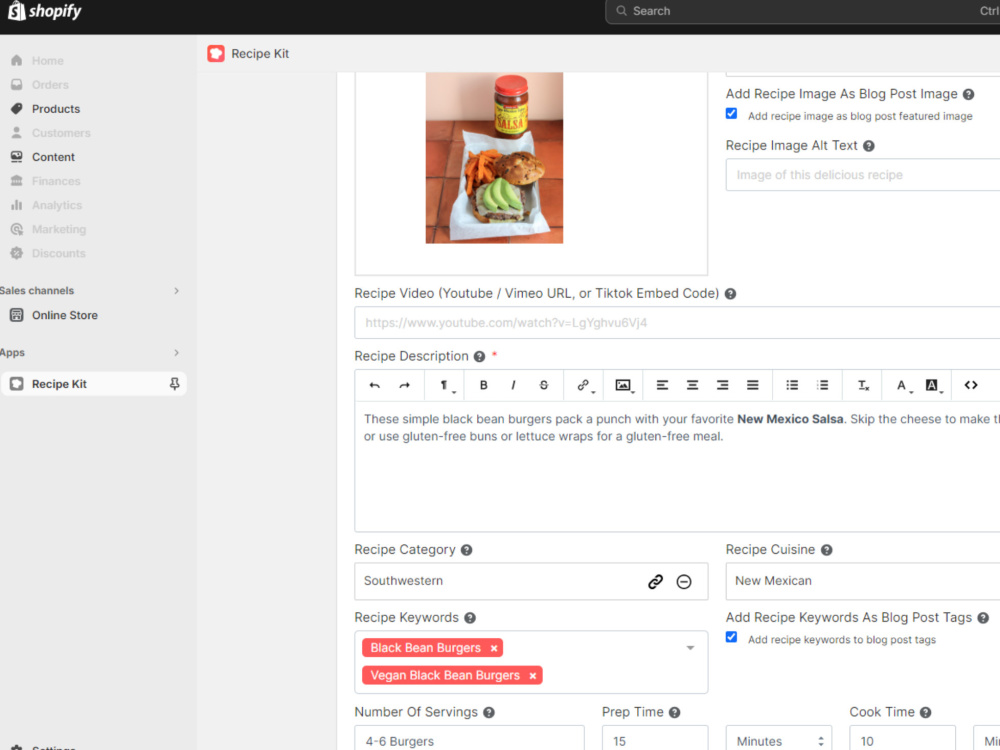Center align description text
The width and height of the screenshot is (1000, 750).
click(x=692, y=385)
